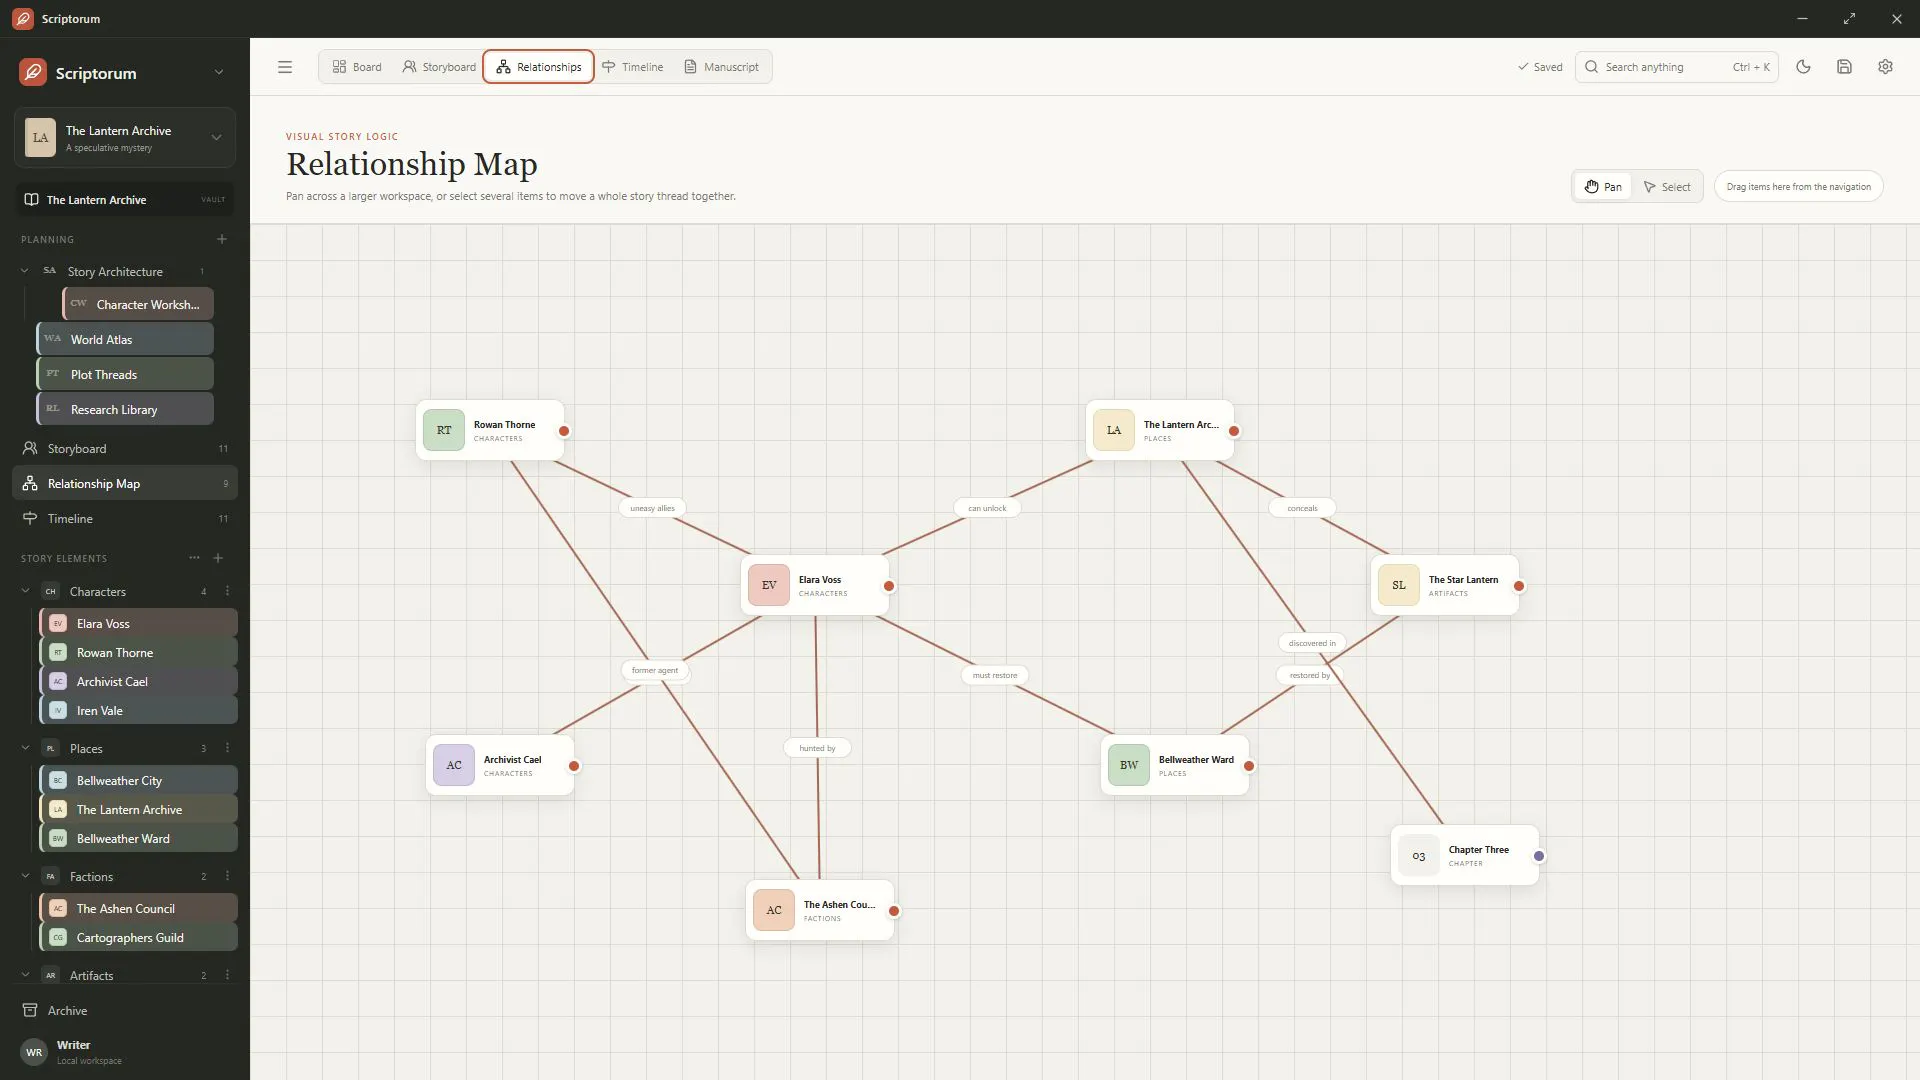1920x1080 pixels.
Task: Click the Scriptorum logo icon in sidebar
Action: point(33,72)
